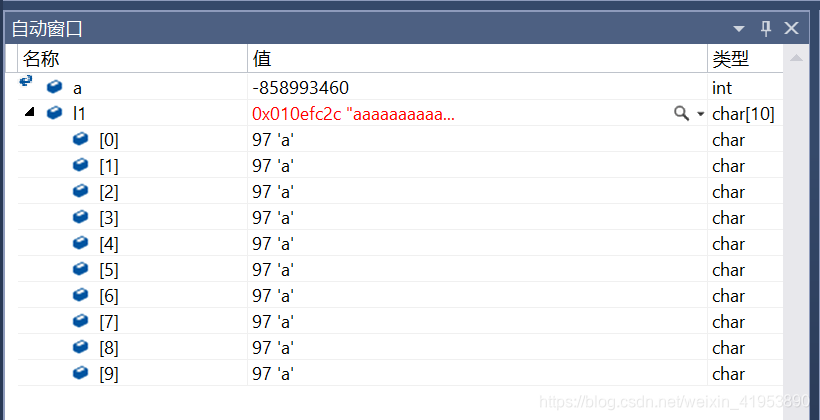The width and height of the screenshot is (820, 420).
Task: Select variable name l1
Action: click(79, 113)
